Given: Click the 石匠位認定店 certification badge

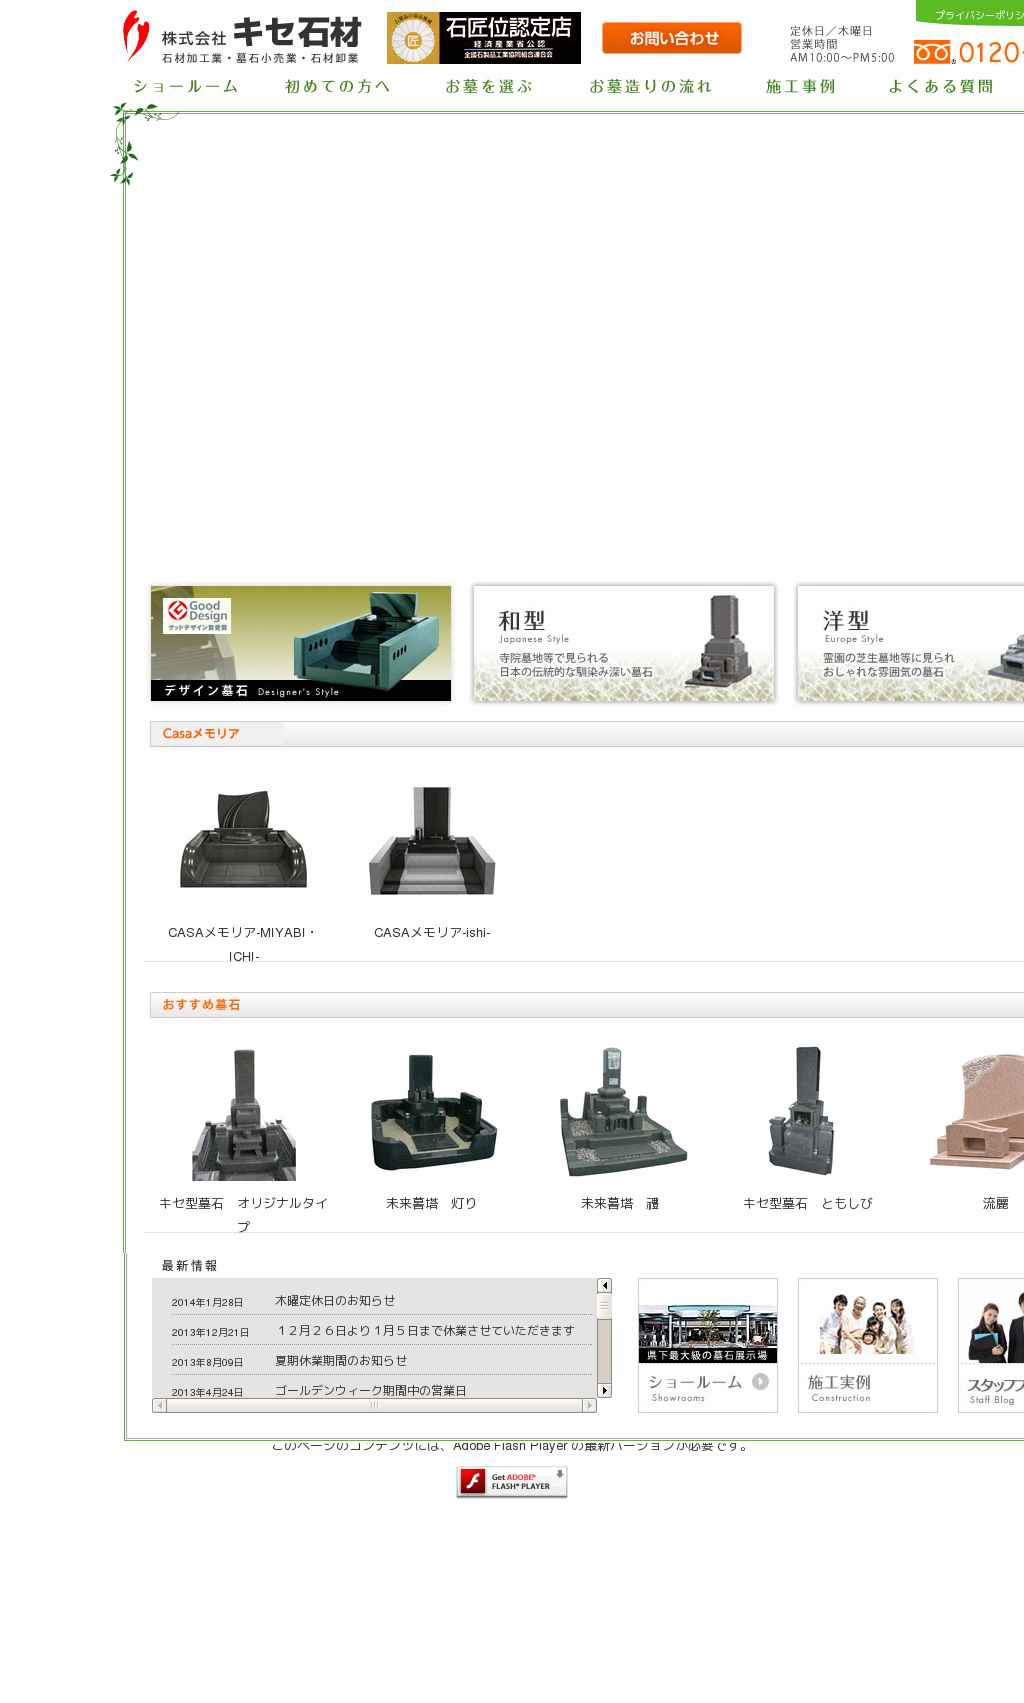Looking at the screenshot, I should 483,38.
